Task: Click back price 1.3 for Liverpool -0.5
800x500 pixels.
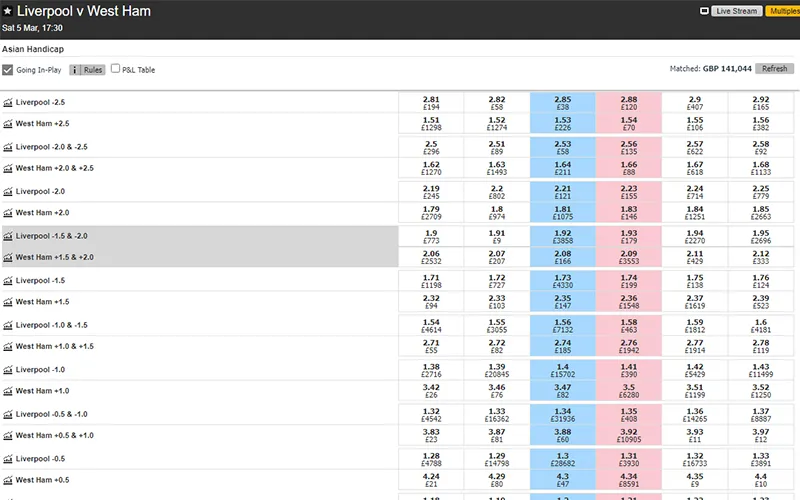Action: click(x=563, y=459)
